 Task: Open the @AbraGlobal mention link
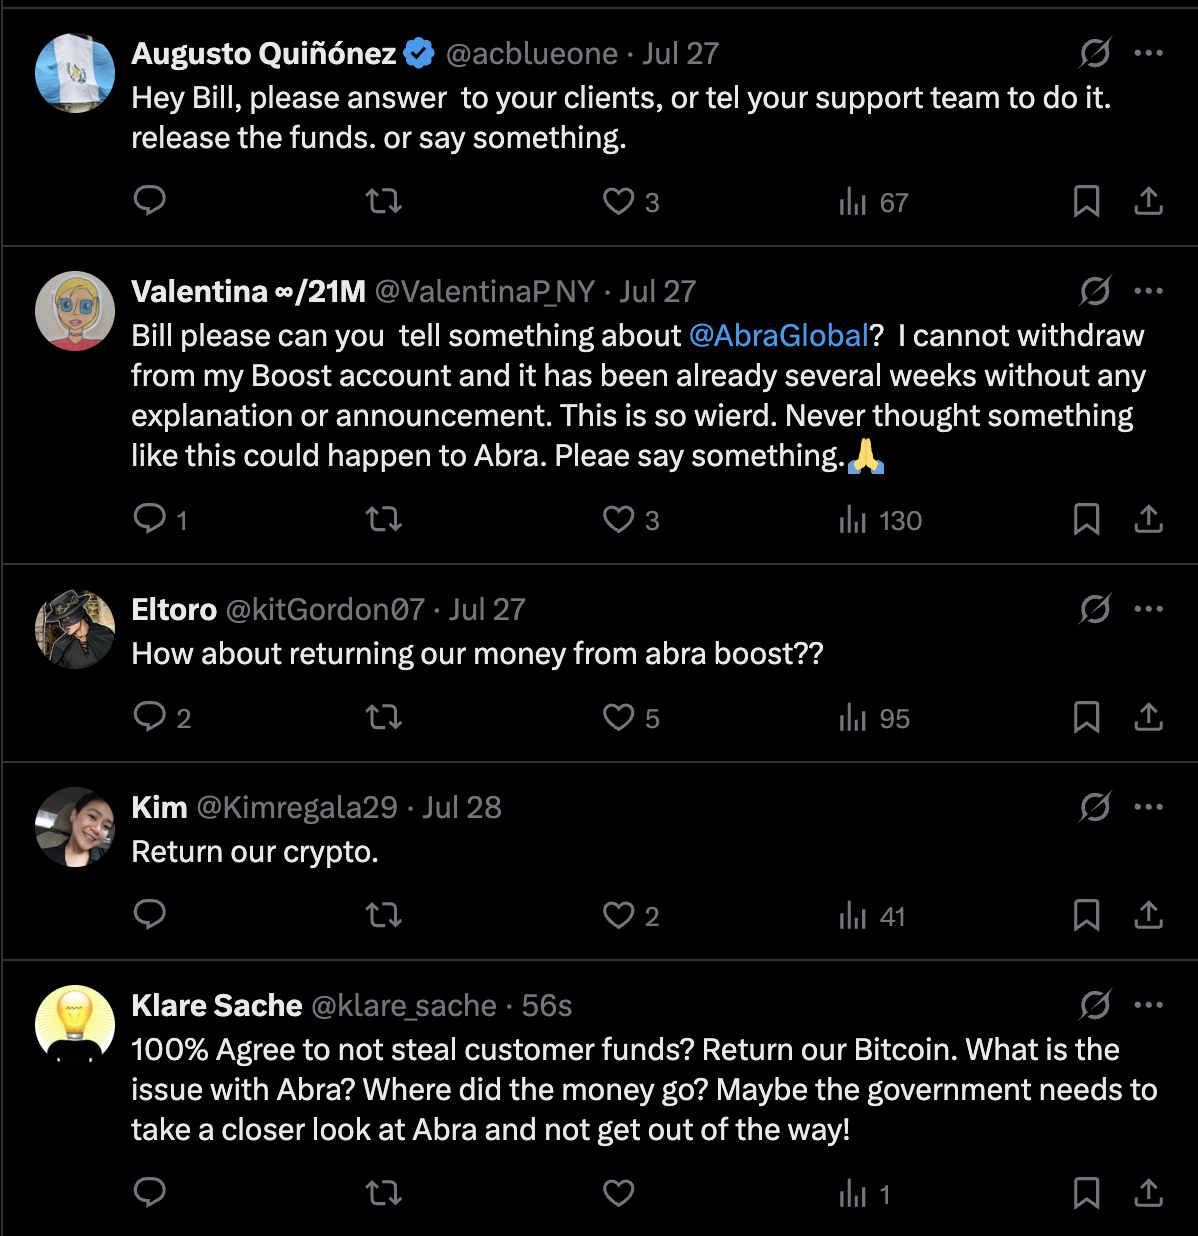pyautogui.click(x=779, y=336)
